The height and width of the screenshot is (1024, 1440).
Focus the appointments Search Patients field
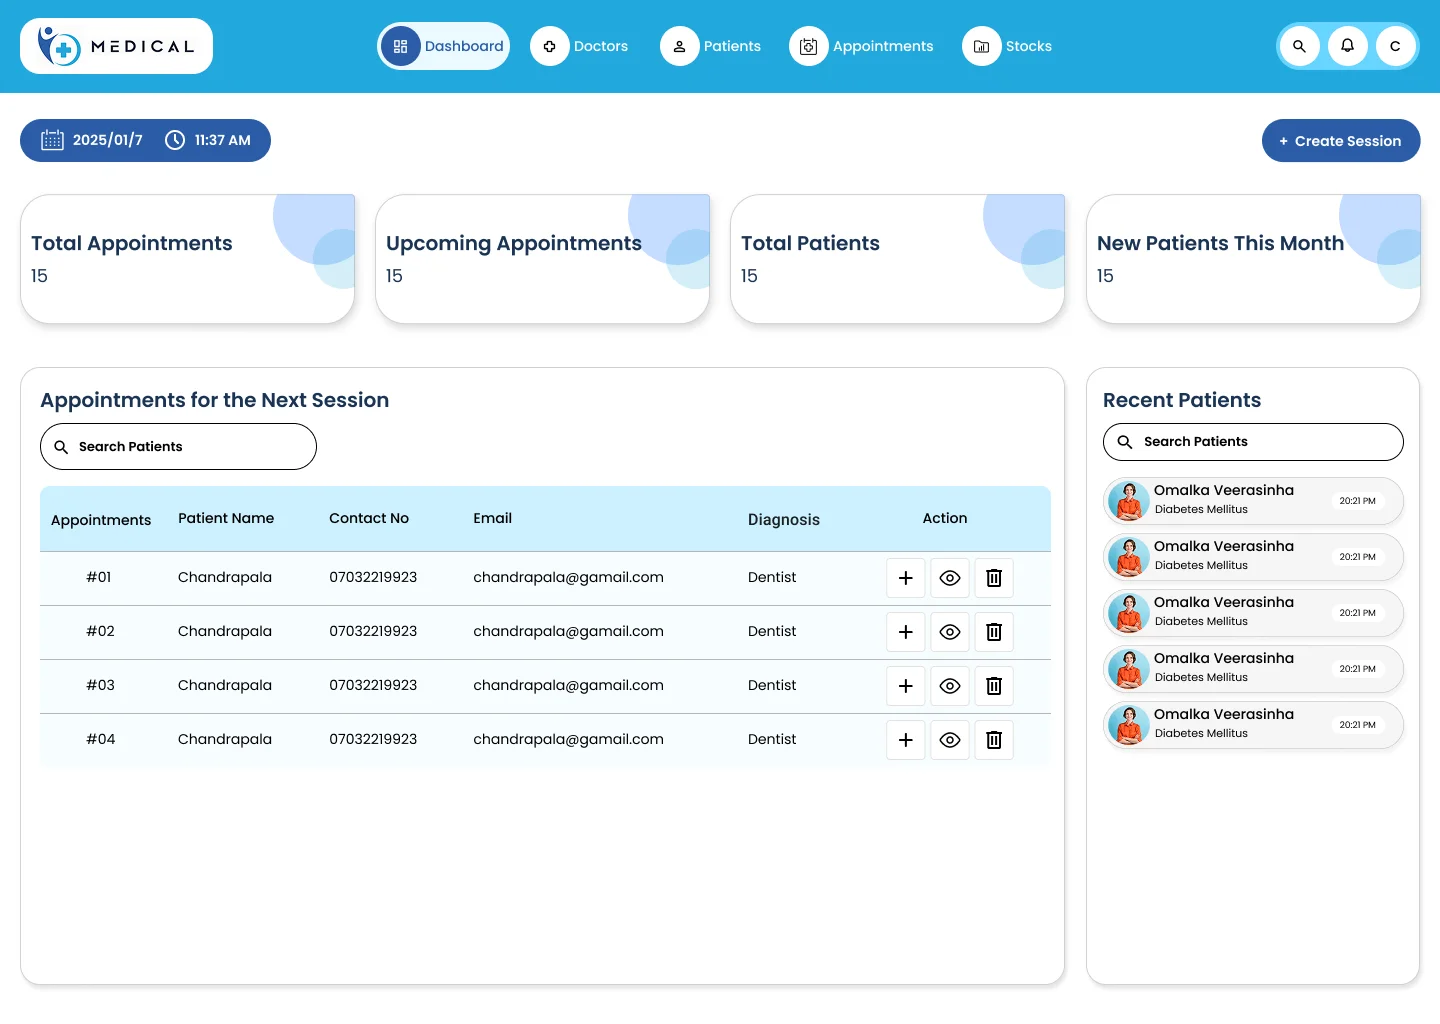[178, 446]
